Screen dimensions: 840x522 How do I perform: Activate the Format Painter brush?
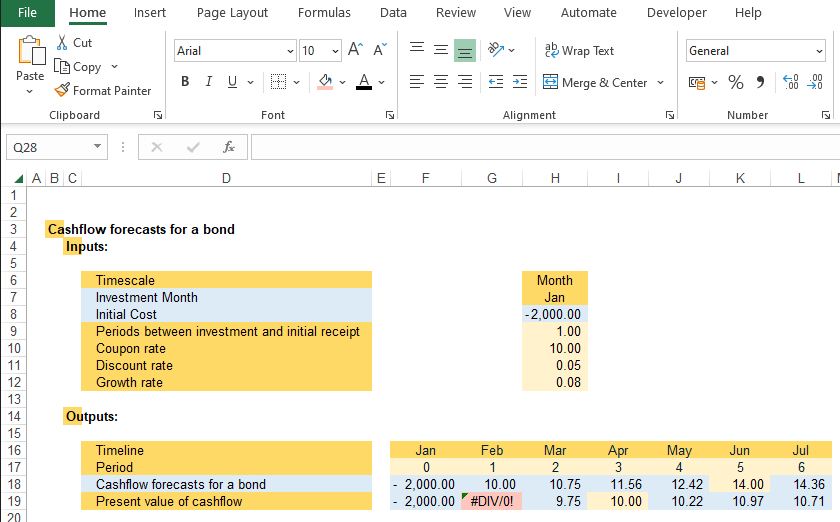[103, 90]
